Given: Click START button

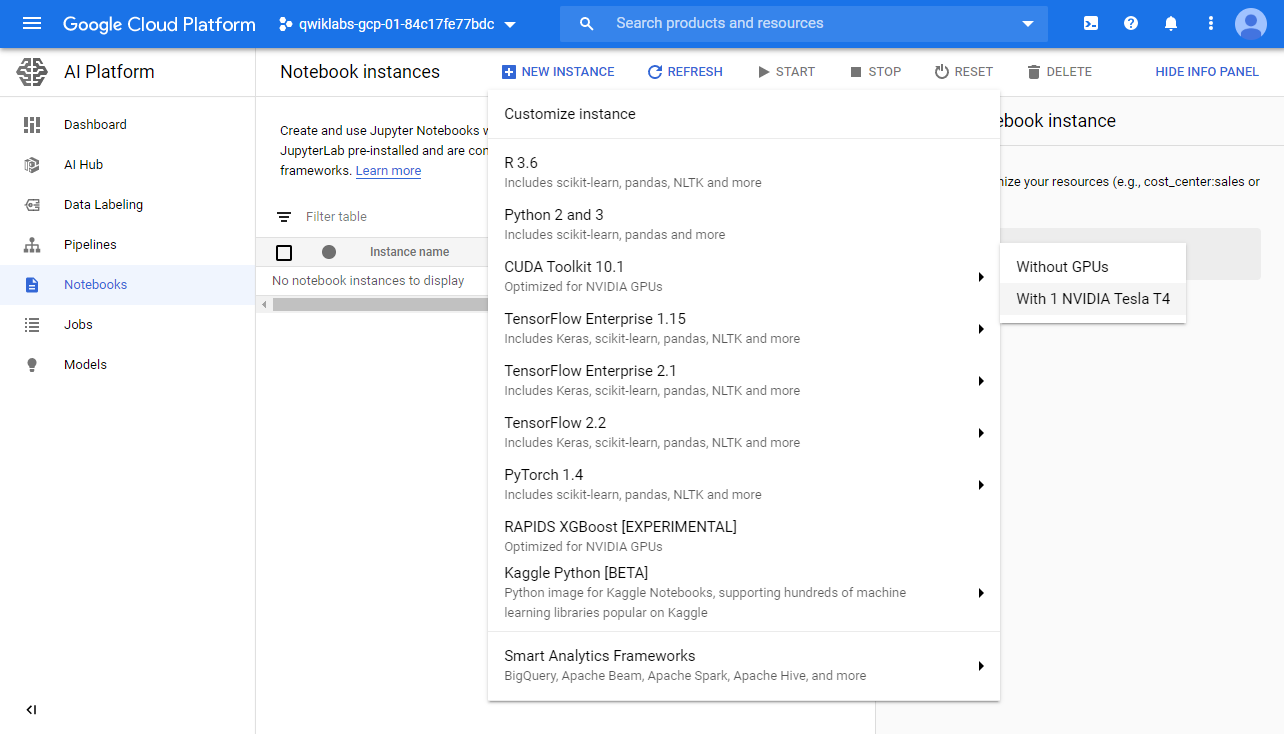Looking at the screenshot, I should coord(786,72).
